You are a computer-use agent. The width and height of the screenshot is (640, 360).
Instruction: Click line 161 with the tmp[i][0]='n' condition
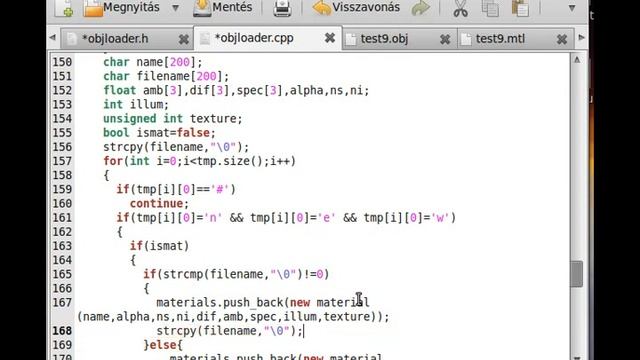286,218
